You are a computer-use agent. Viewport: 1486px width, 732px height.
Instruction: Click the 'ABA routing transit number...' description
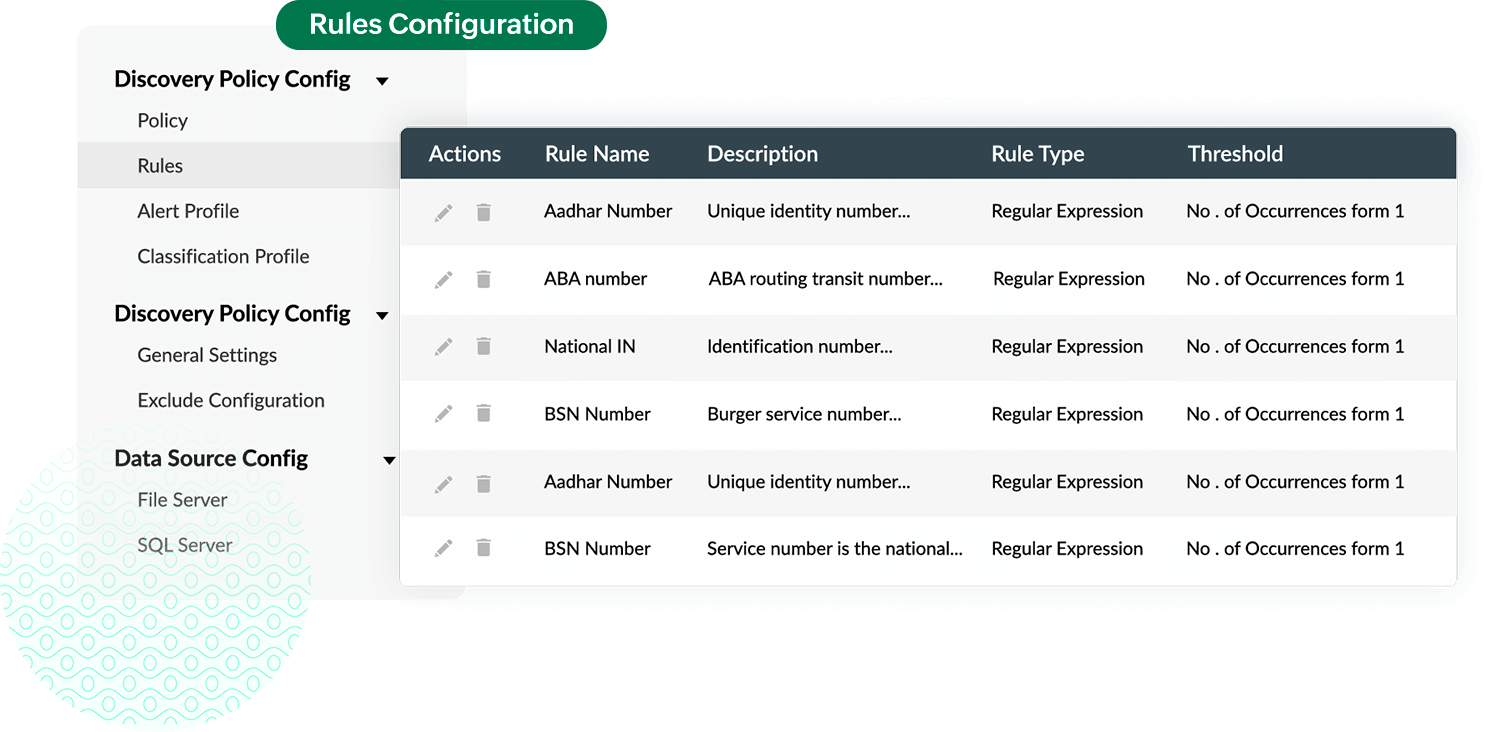pyautogui.click(x=825, y=279)
